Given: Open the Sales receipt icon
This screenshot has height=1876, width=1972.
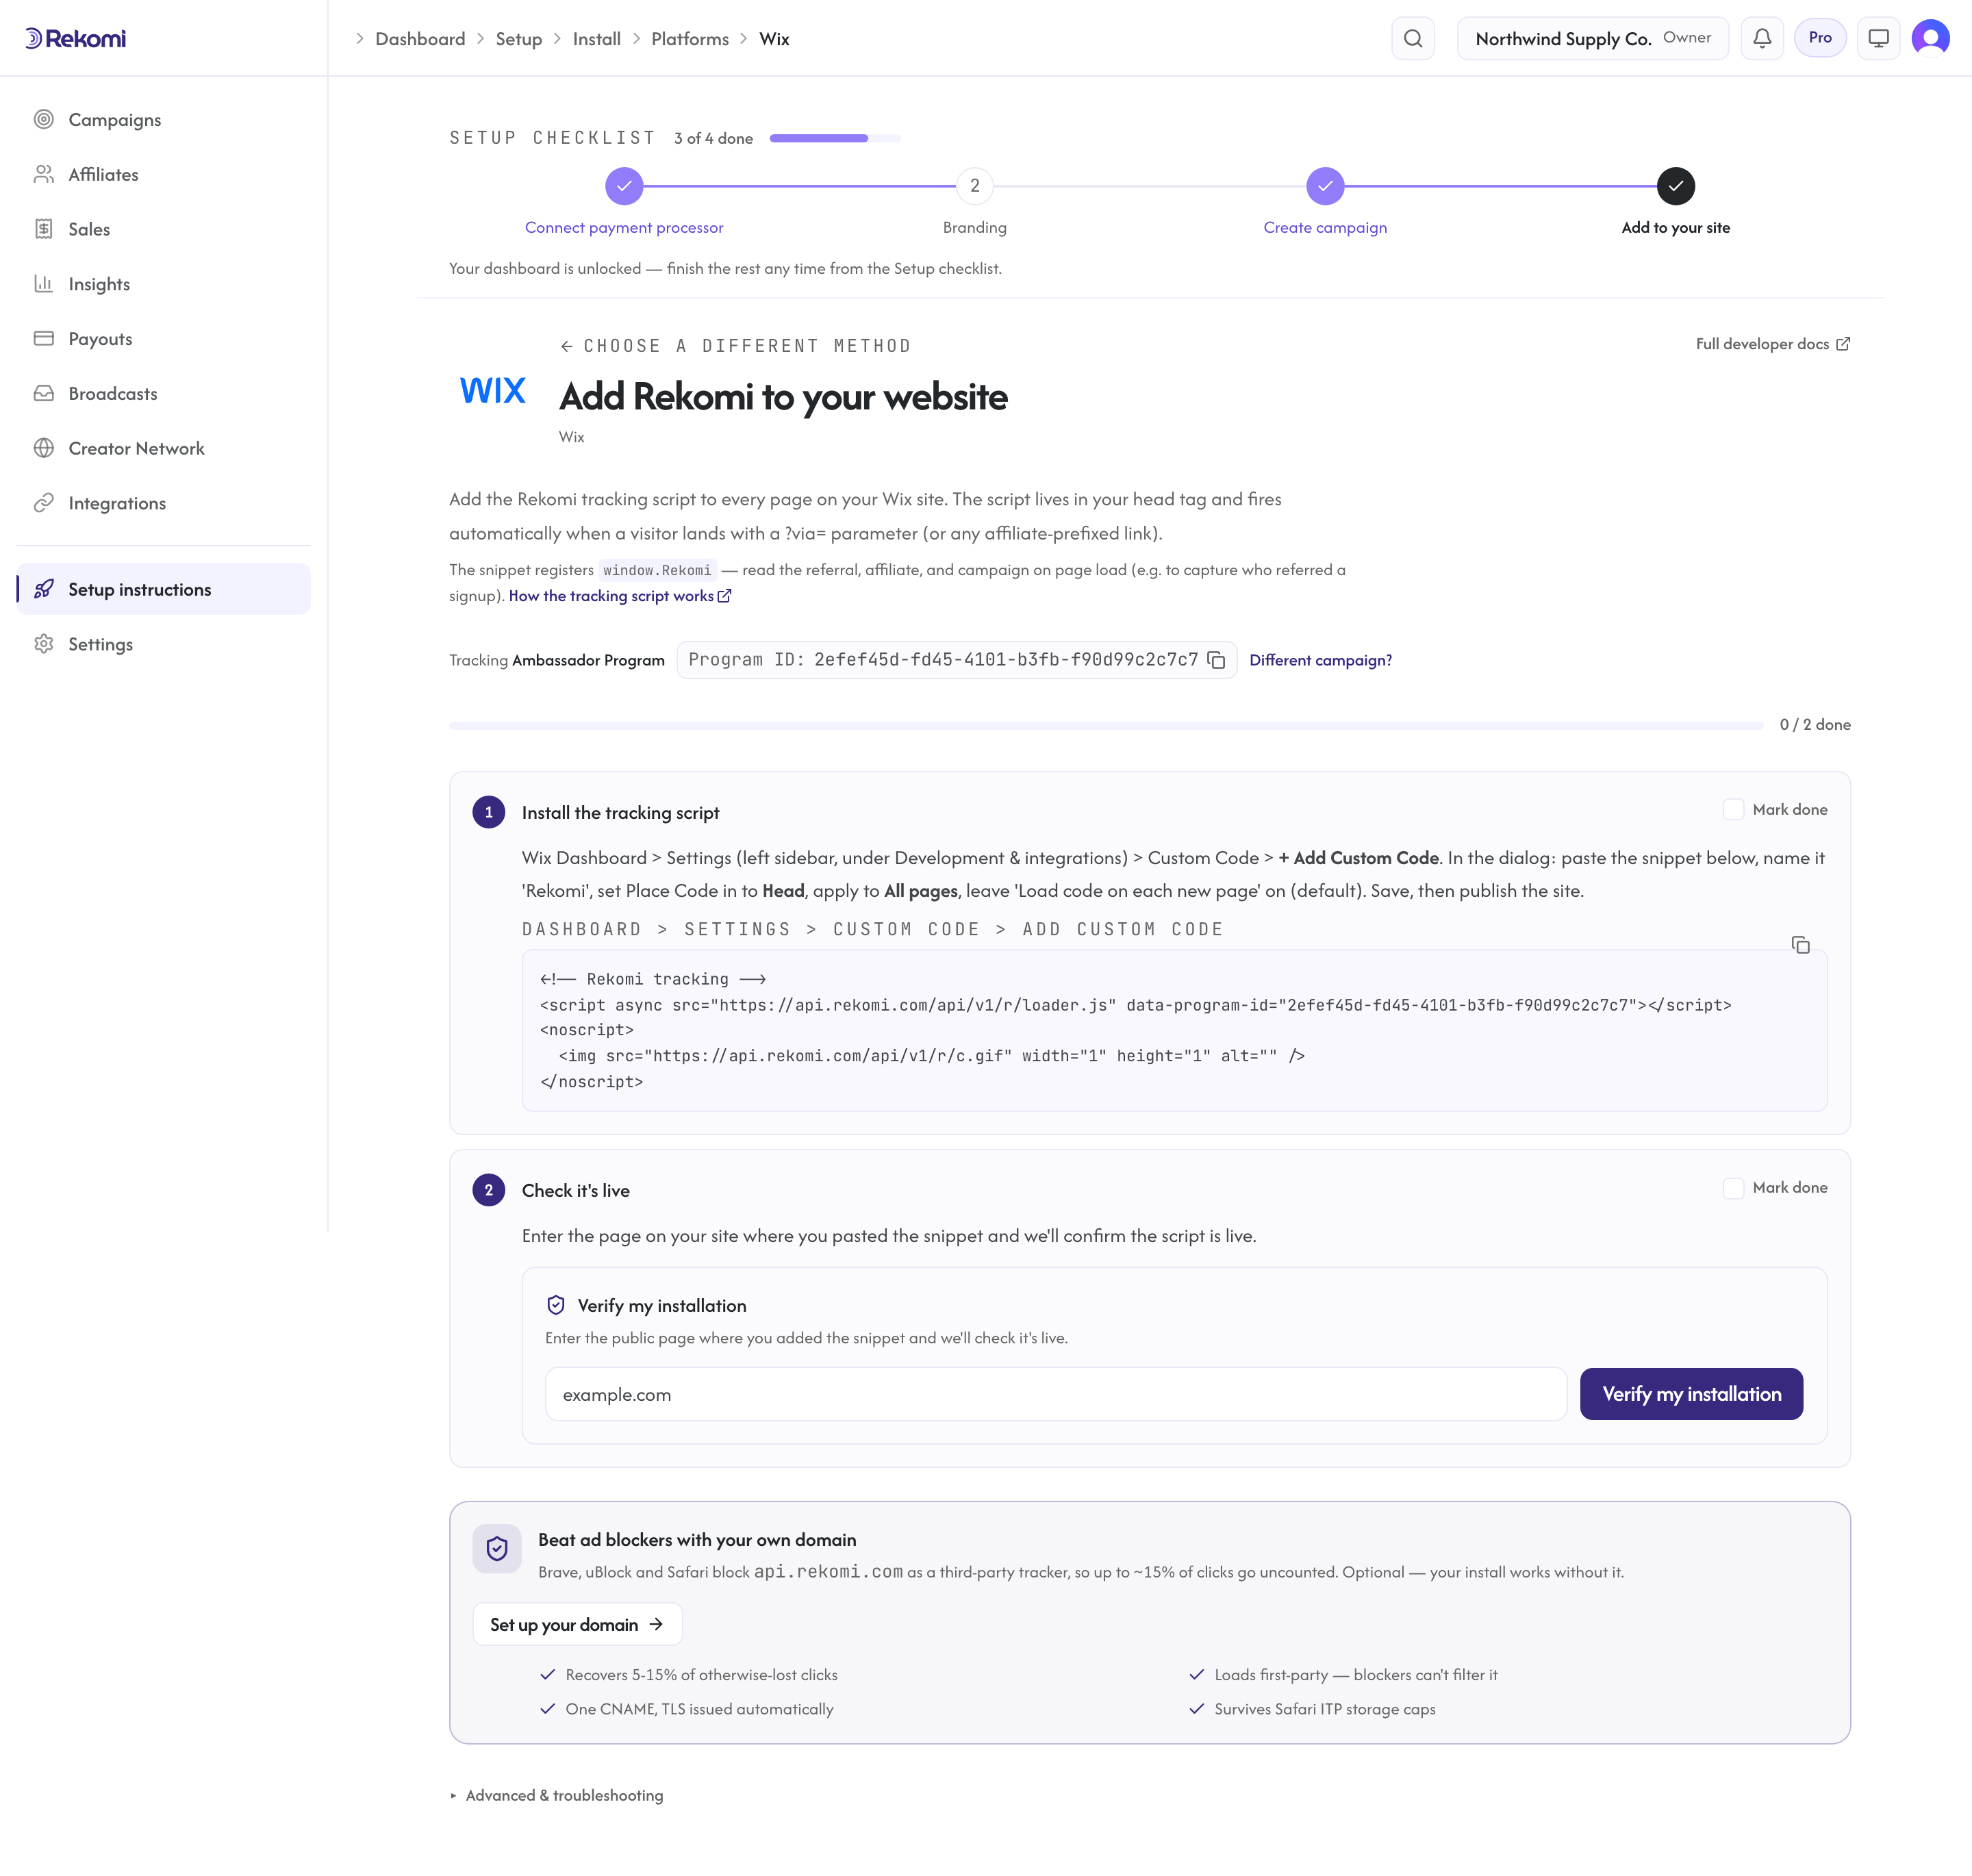Looking at the screenshot, I should click(43, 229).
